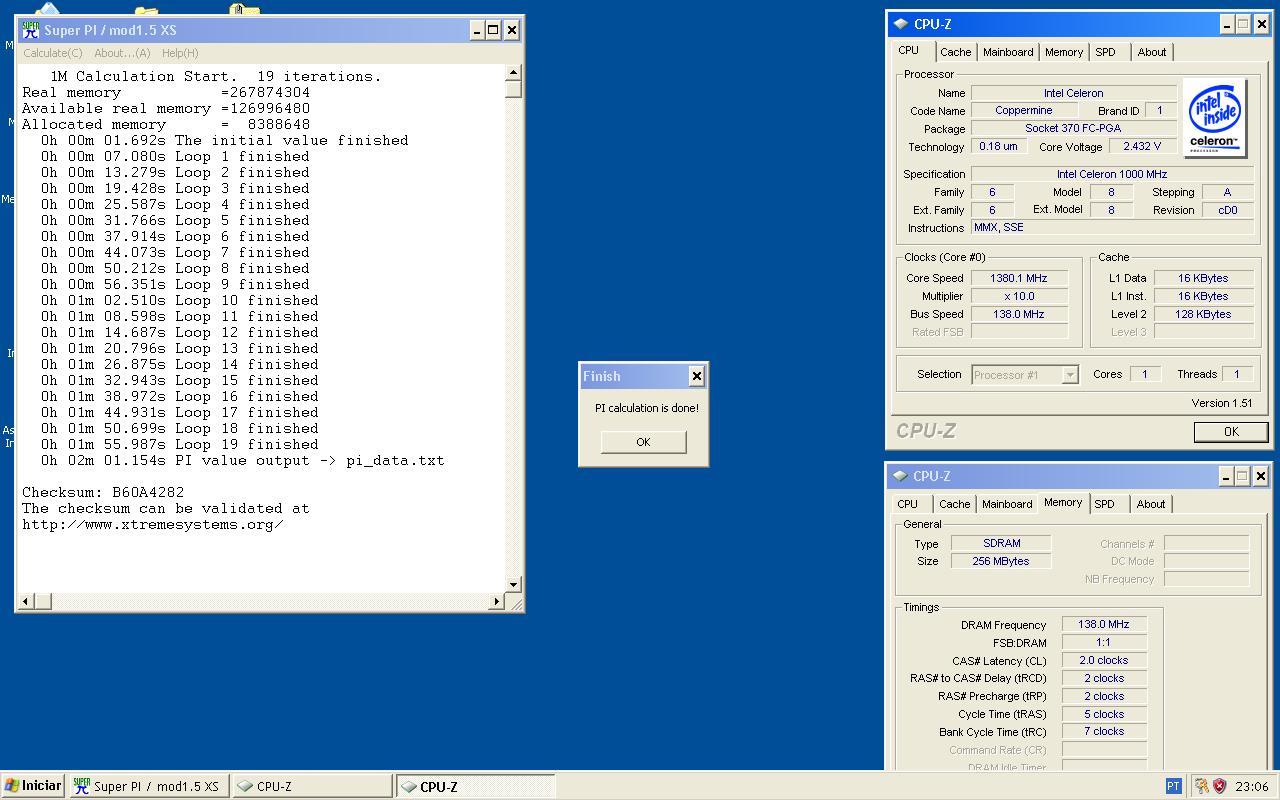
Task: Select About tab in bottom CPU-Z window
Action: [x=1151, y=504]
